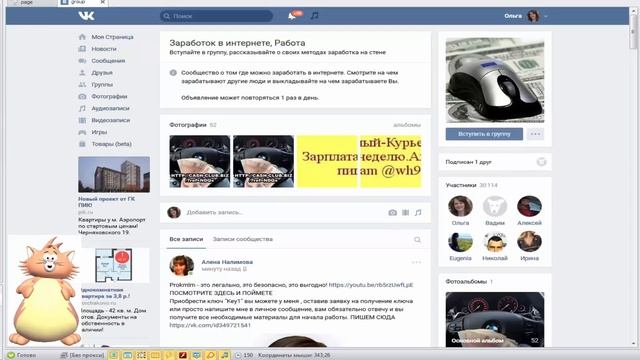Open the альбомы link in photos block
640x360 pixels.
407,125
